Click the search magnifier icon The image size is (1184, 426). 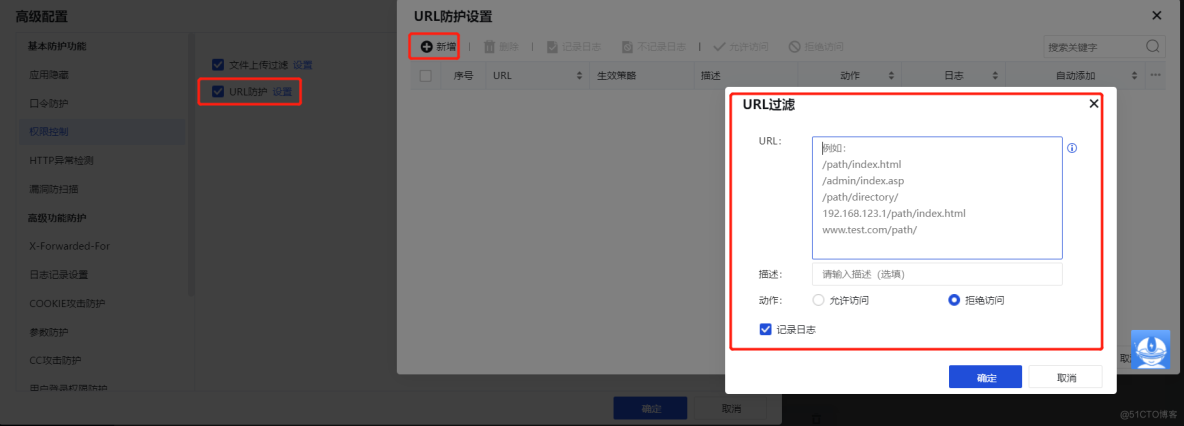[x=1152, y=46]
